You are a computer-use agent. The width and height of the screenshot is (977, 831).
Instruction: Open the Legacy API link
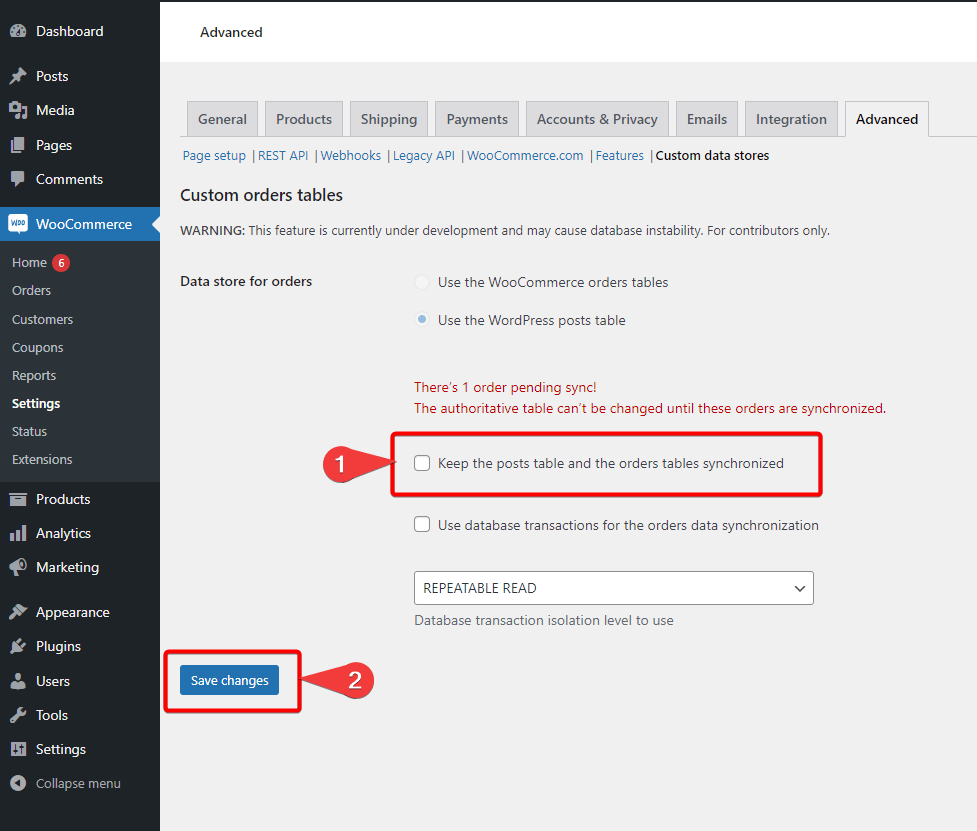(x=424, y=156)
